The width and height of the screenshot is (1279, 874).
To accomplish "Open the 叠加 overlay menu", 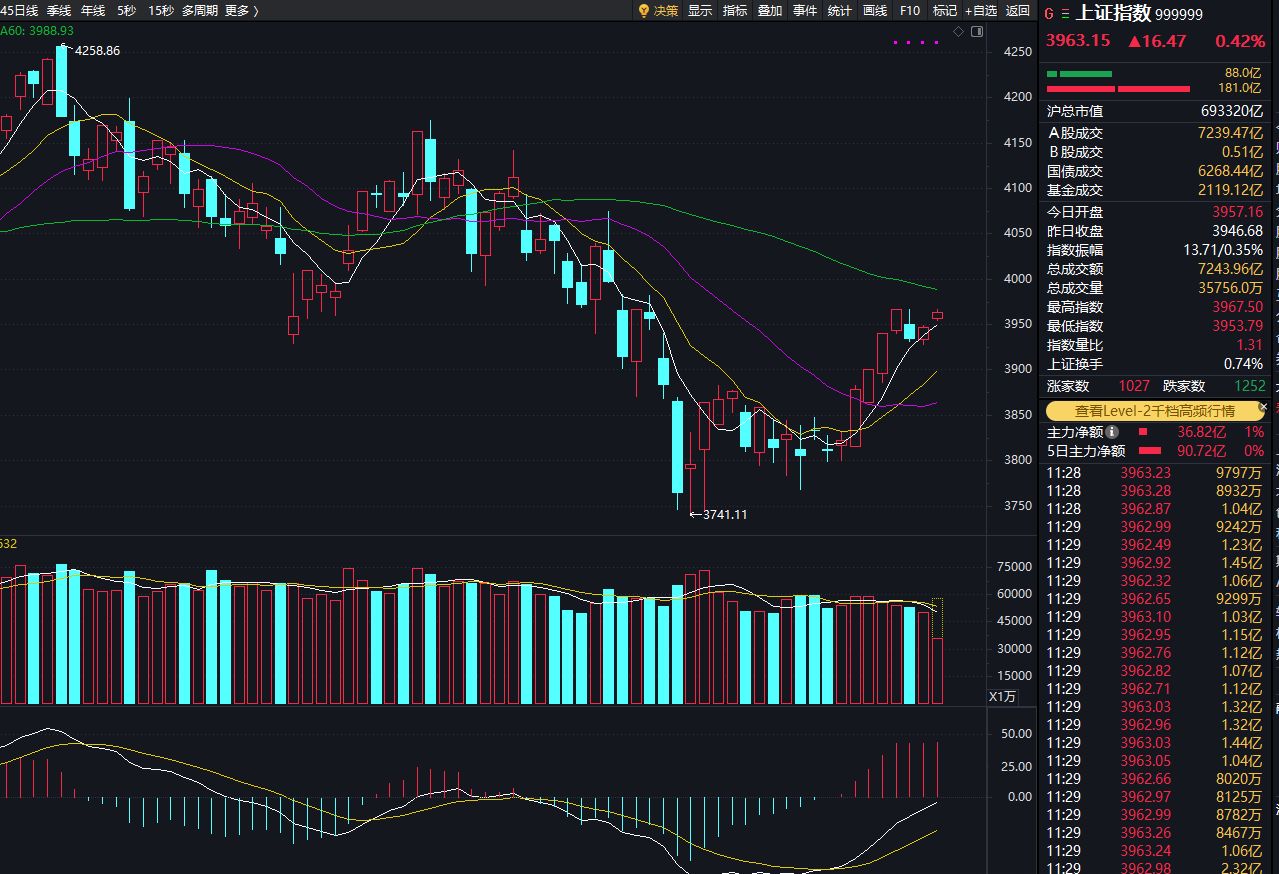I will click(x=770, y=10).
